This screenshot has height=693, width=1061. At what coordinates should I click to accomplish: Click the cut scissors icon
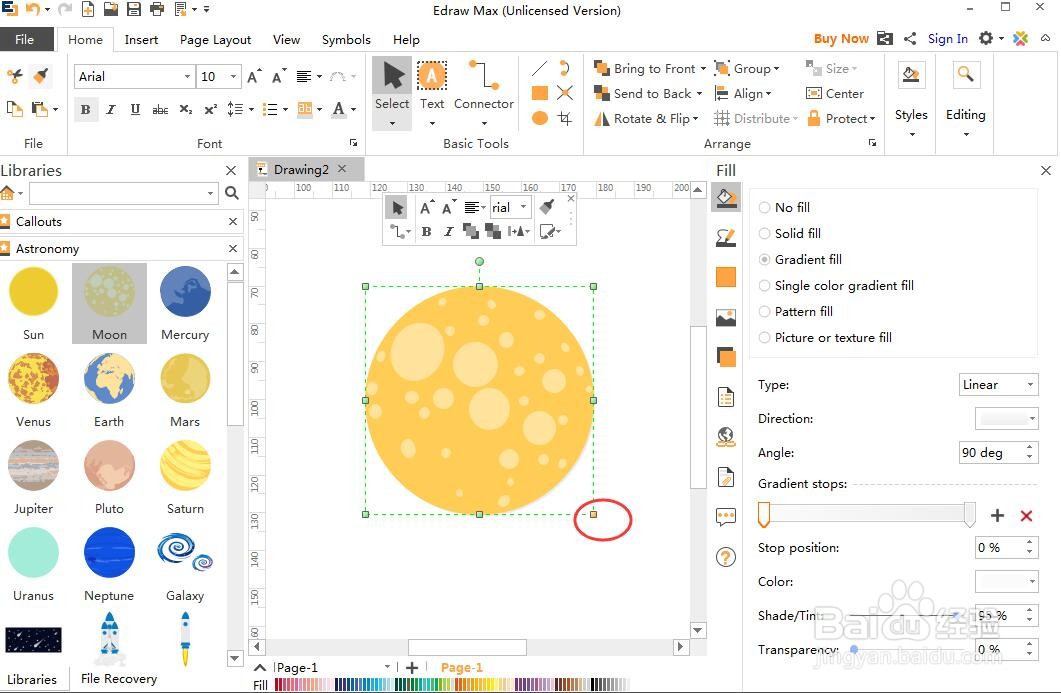[15, 76]
